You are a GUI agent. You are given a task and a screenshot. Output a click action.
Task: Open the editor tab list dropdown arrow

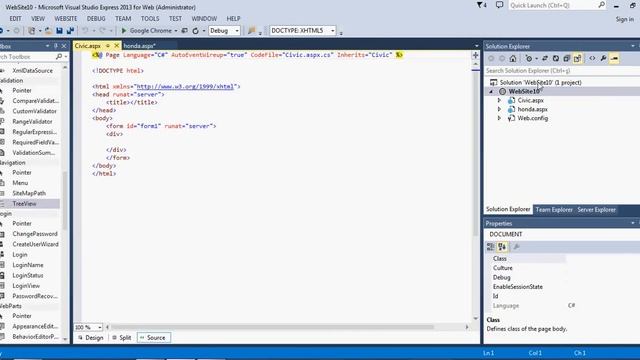476,46
